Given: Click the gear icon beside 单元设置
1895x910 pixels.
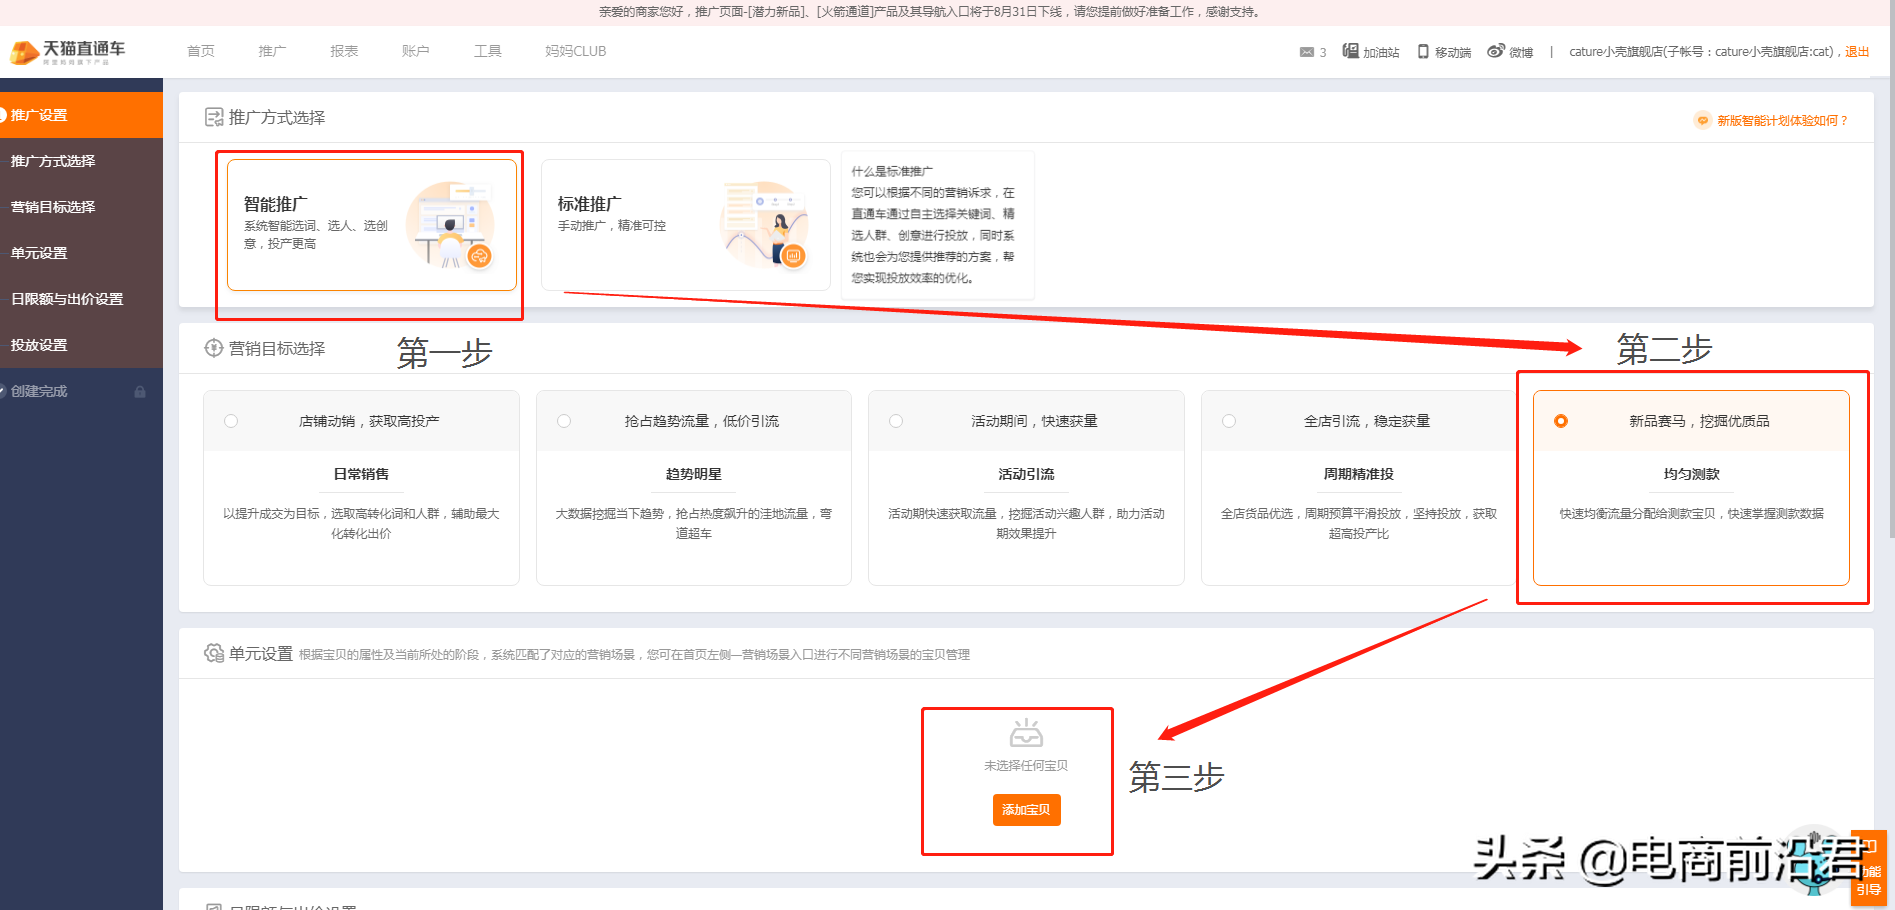Looking at the screenshot, I should (x=214, y=653).
